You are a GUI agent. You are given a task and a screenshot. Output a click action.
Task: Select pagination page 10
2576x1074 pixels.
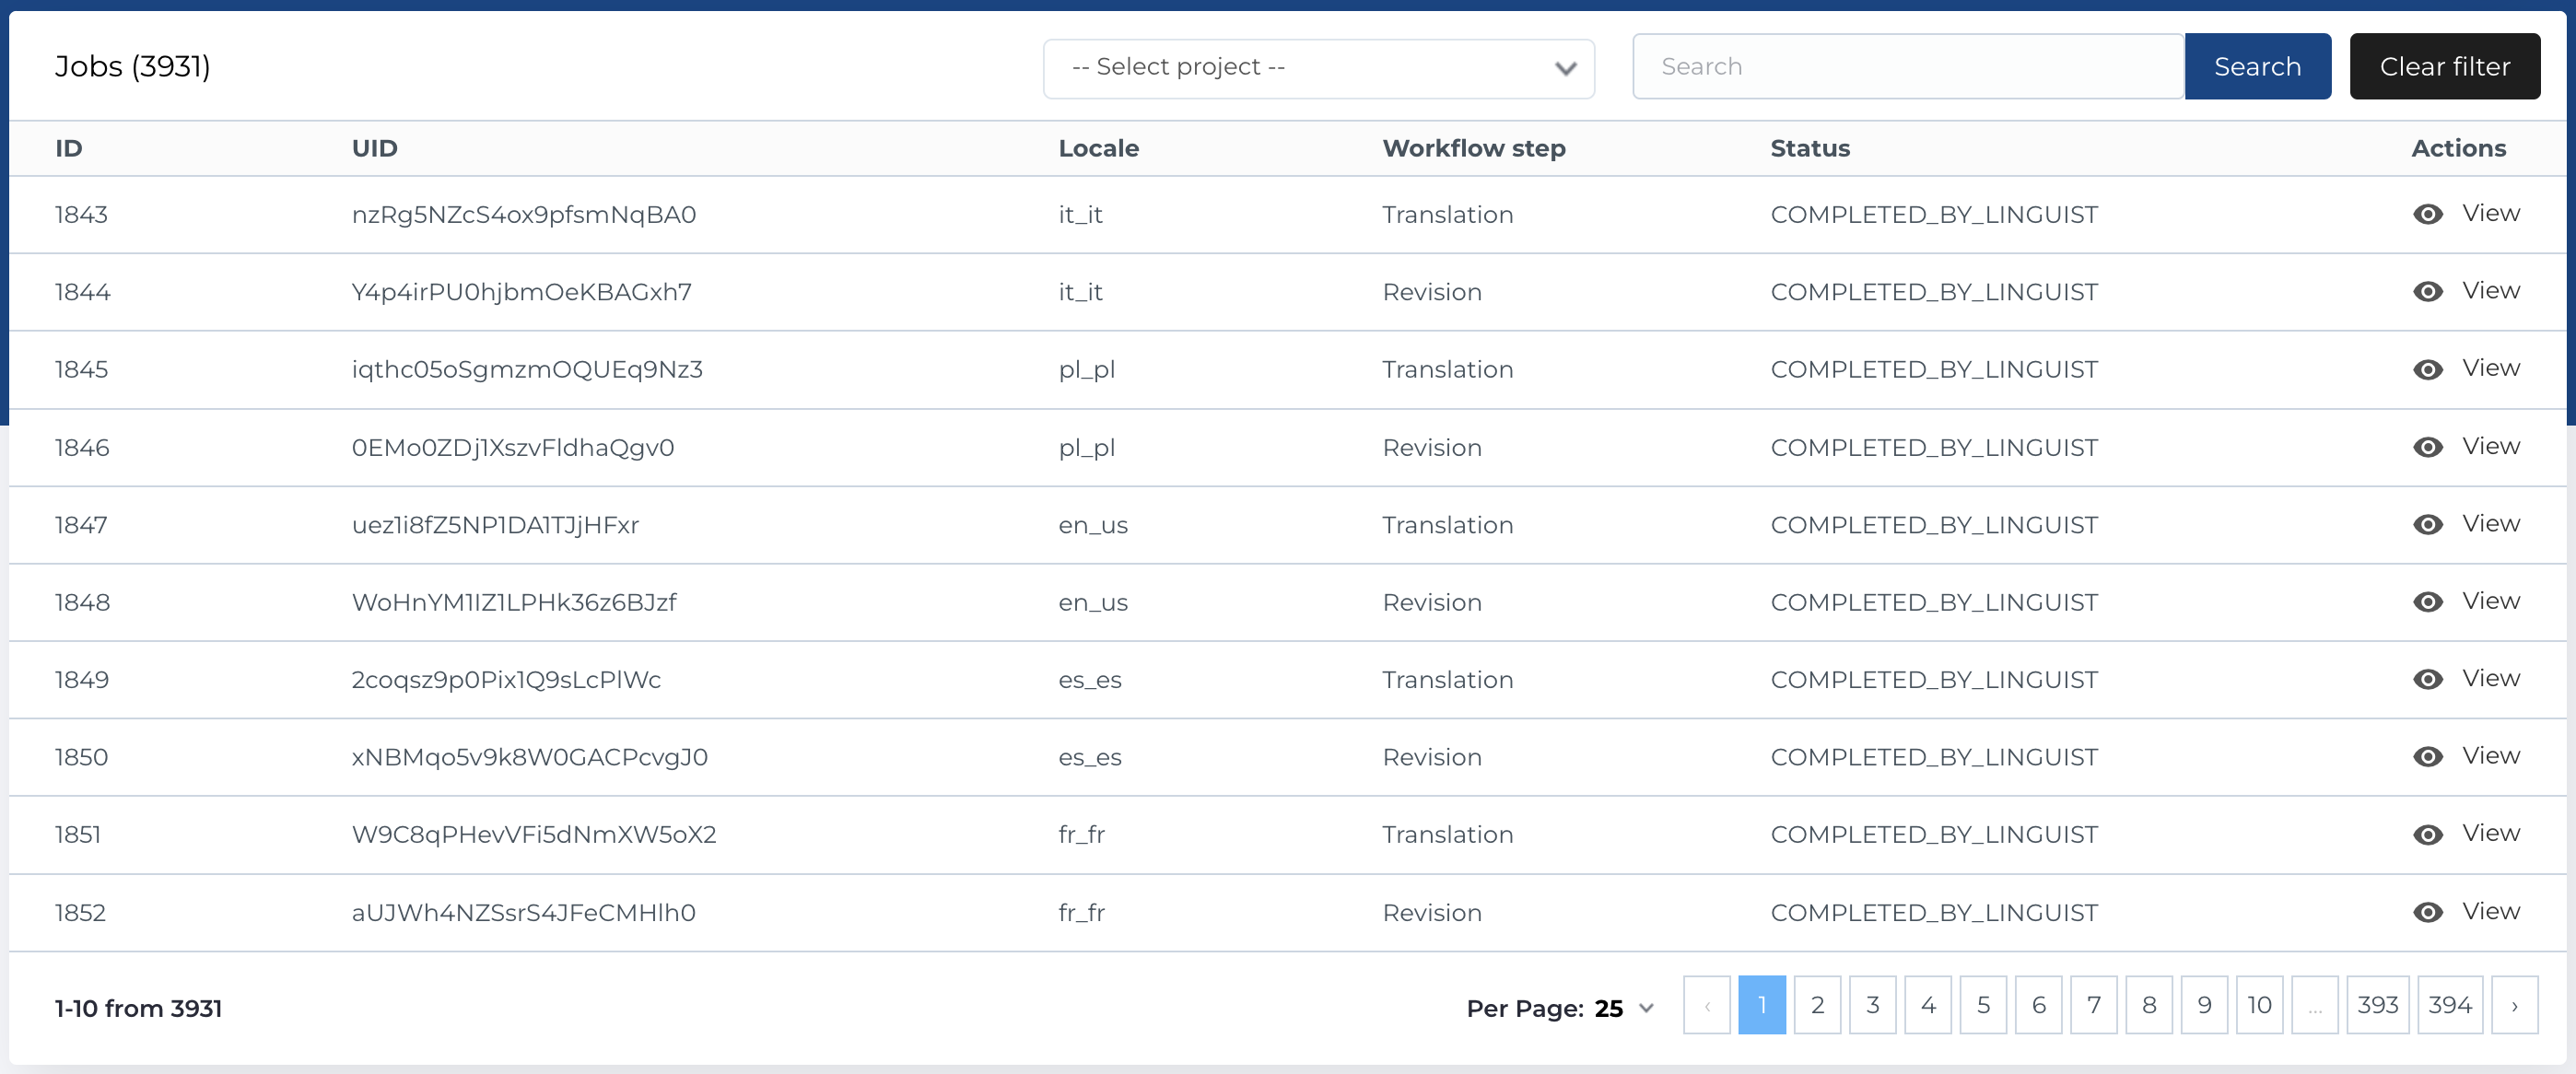[2259, 1005]
